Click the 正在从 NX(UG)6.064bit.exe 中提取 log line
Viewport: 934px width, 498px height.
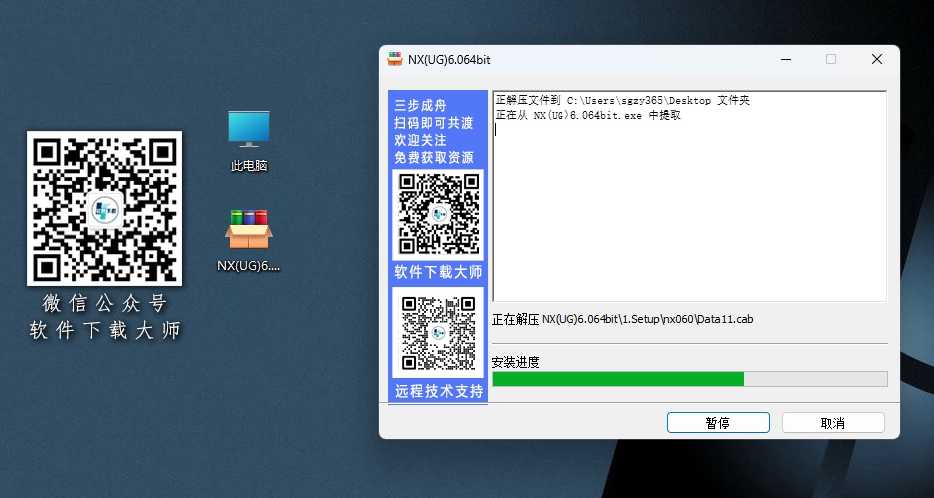tap(588, 116)
